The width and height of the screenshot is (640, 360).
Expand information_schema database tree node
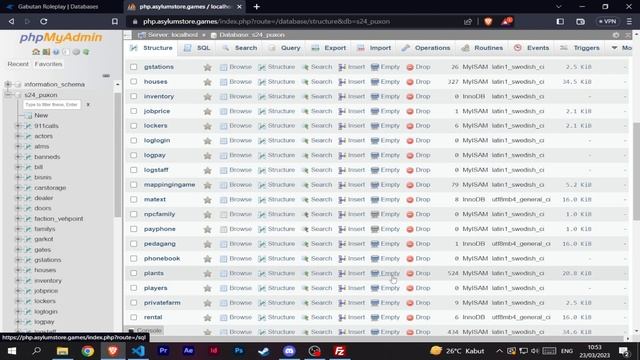click(x=8, y=84)
